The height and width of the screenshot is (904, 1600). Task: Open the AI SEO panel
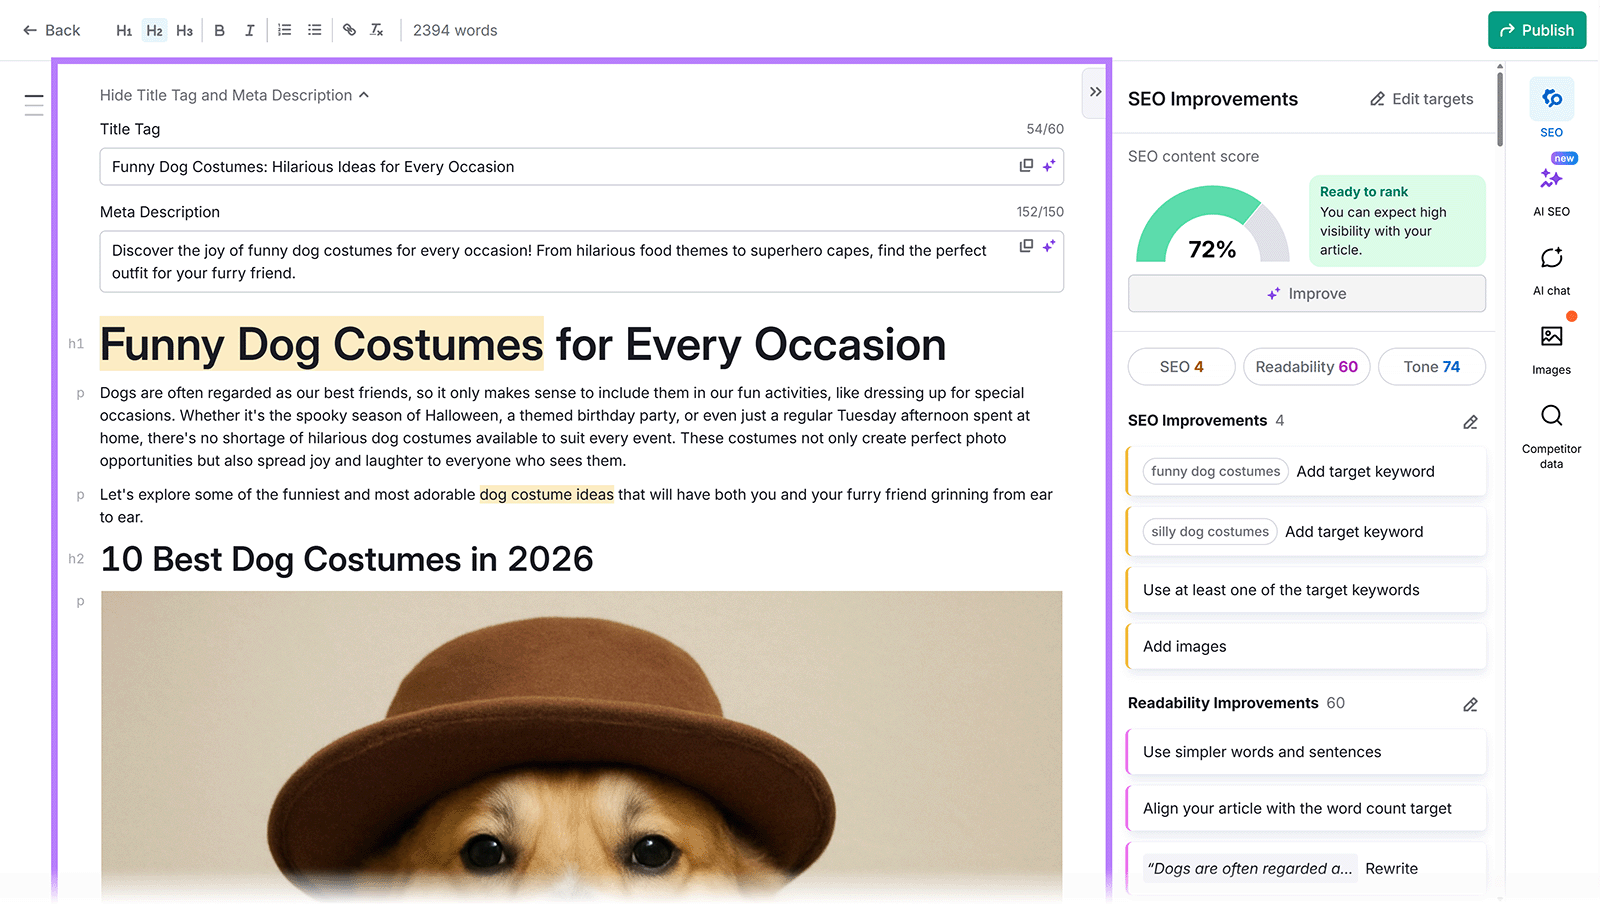click(x=1551, y=188)
